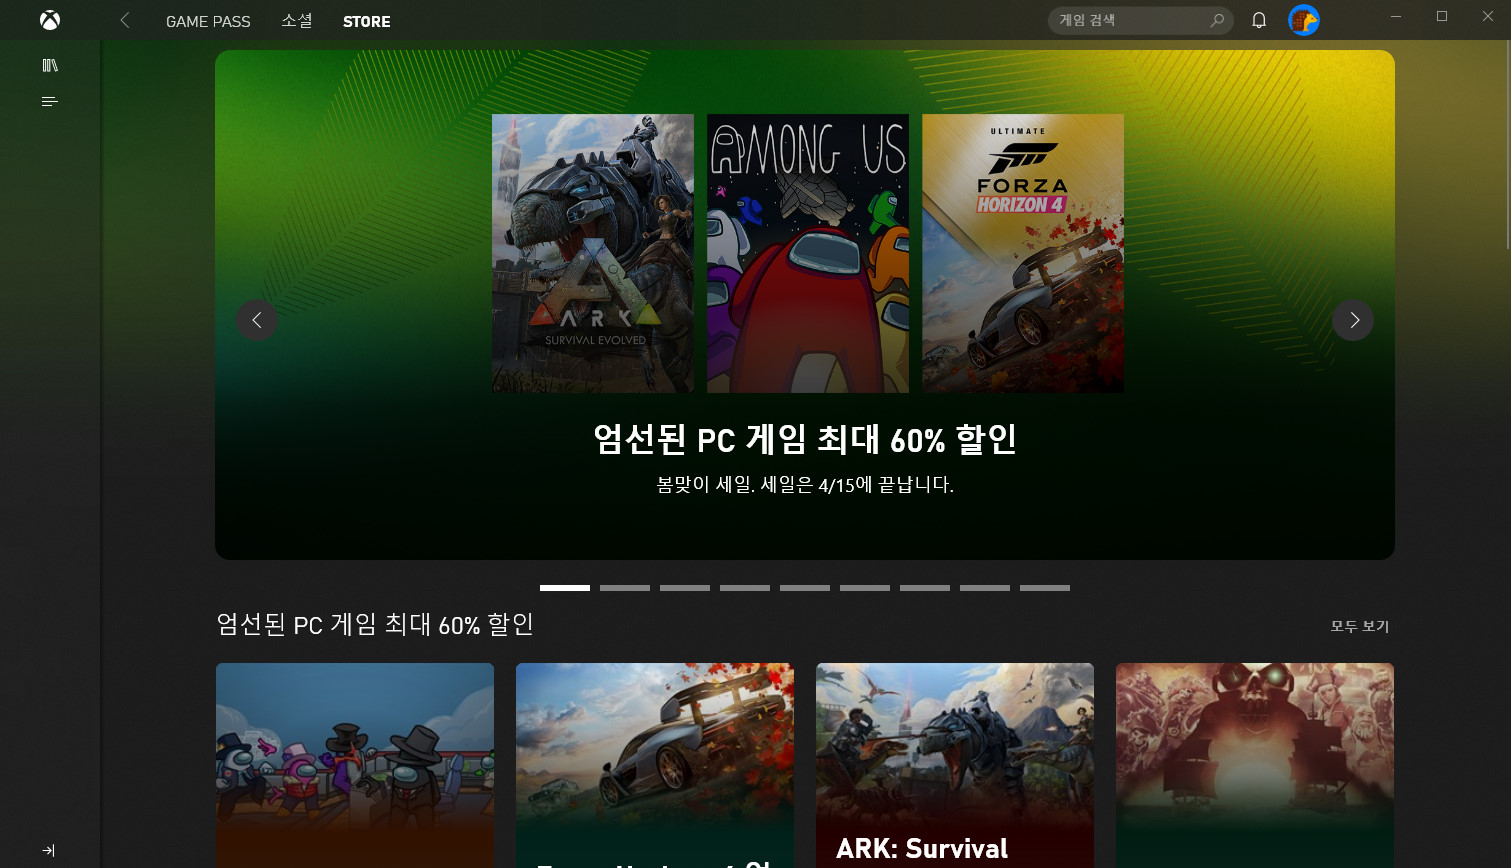
Task: Click the section heading 엄선된 PC 게임 최대 60% 할인
Action: 375,625
